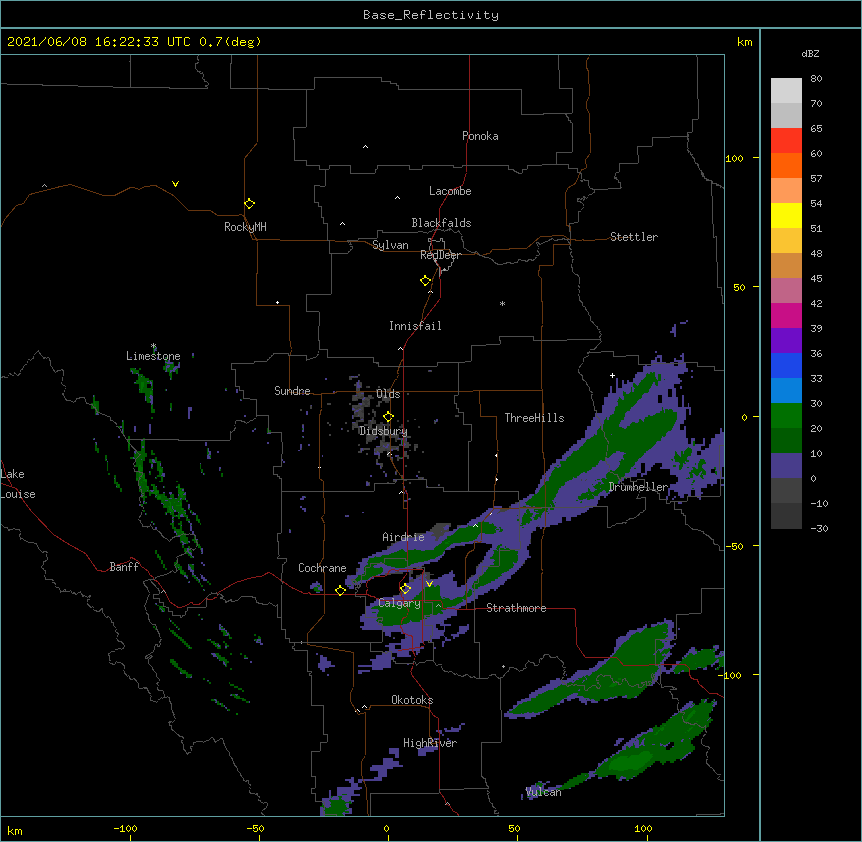Image resolution: width=862 pixels, height=842 pixels.
Task: Click the white plus marker north of Drumheller
Action: click(x=612, y=375)
